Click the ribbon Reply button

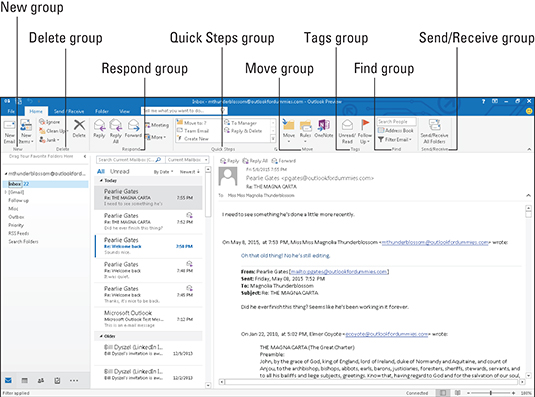(99, 129)
